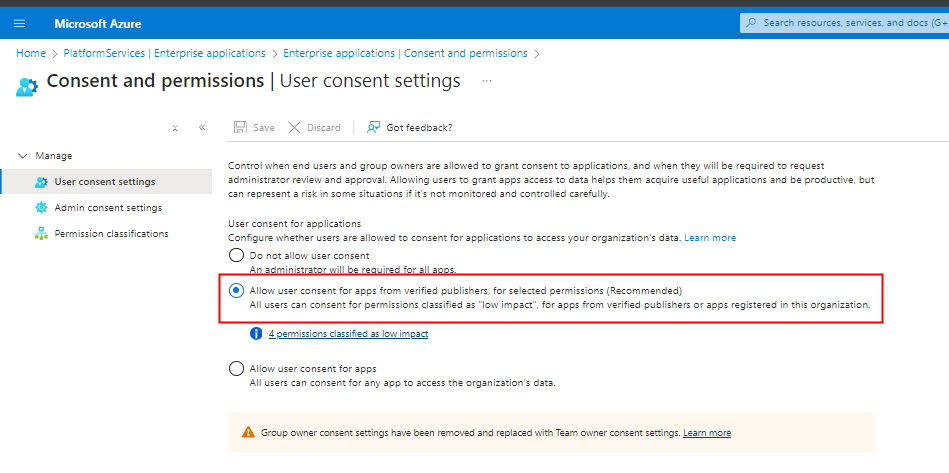Click the blue info icon by low-impact permissions
949x473 pixels.
coord(256,333)
